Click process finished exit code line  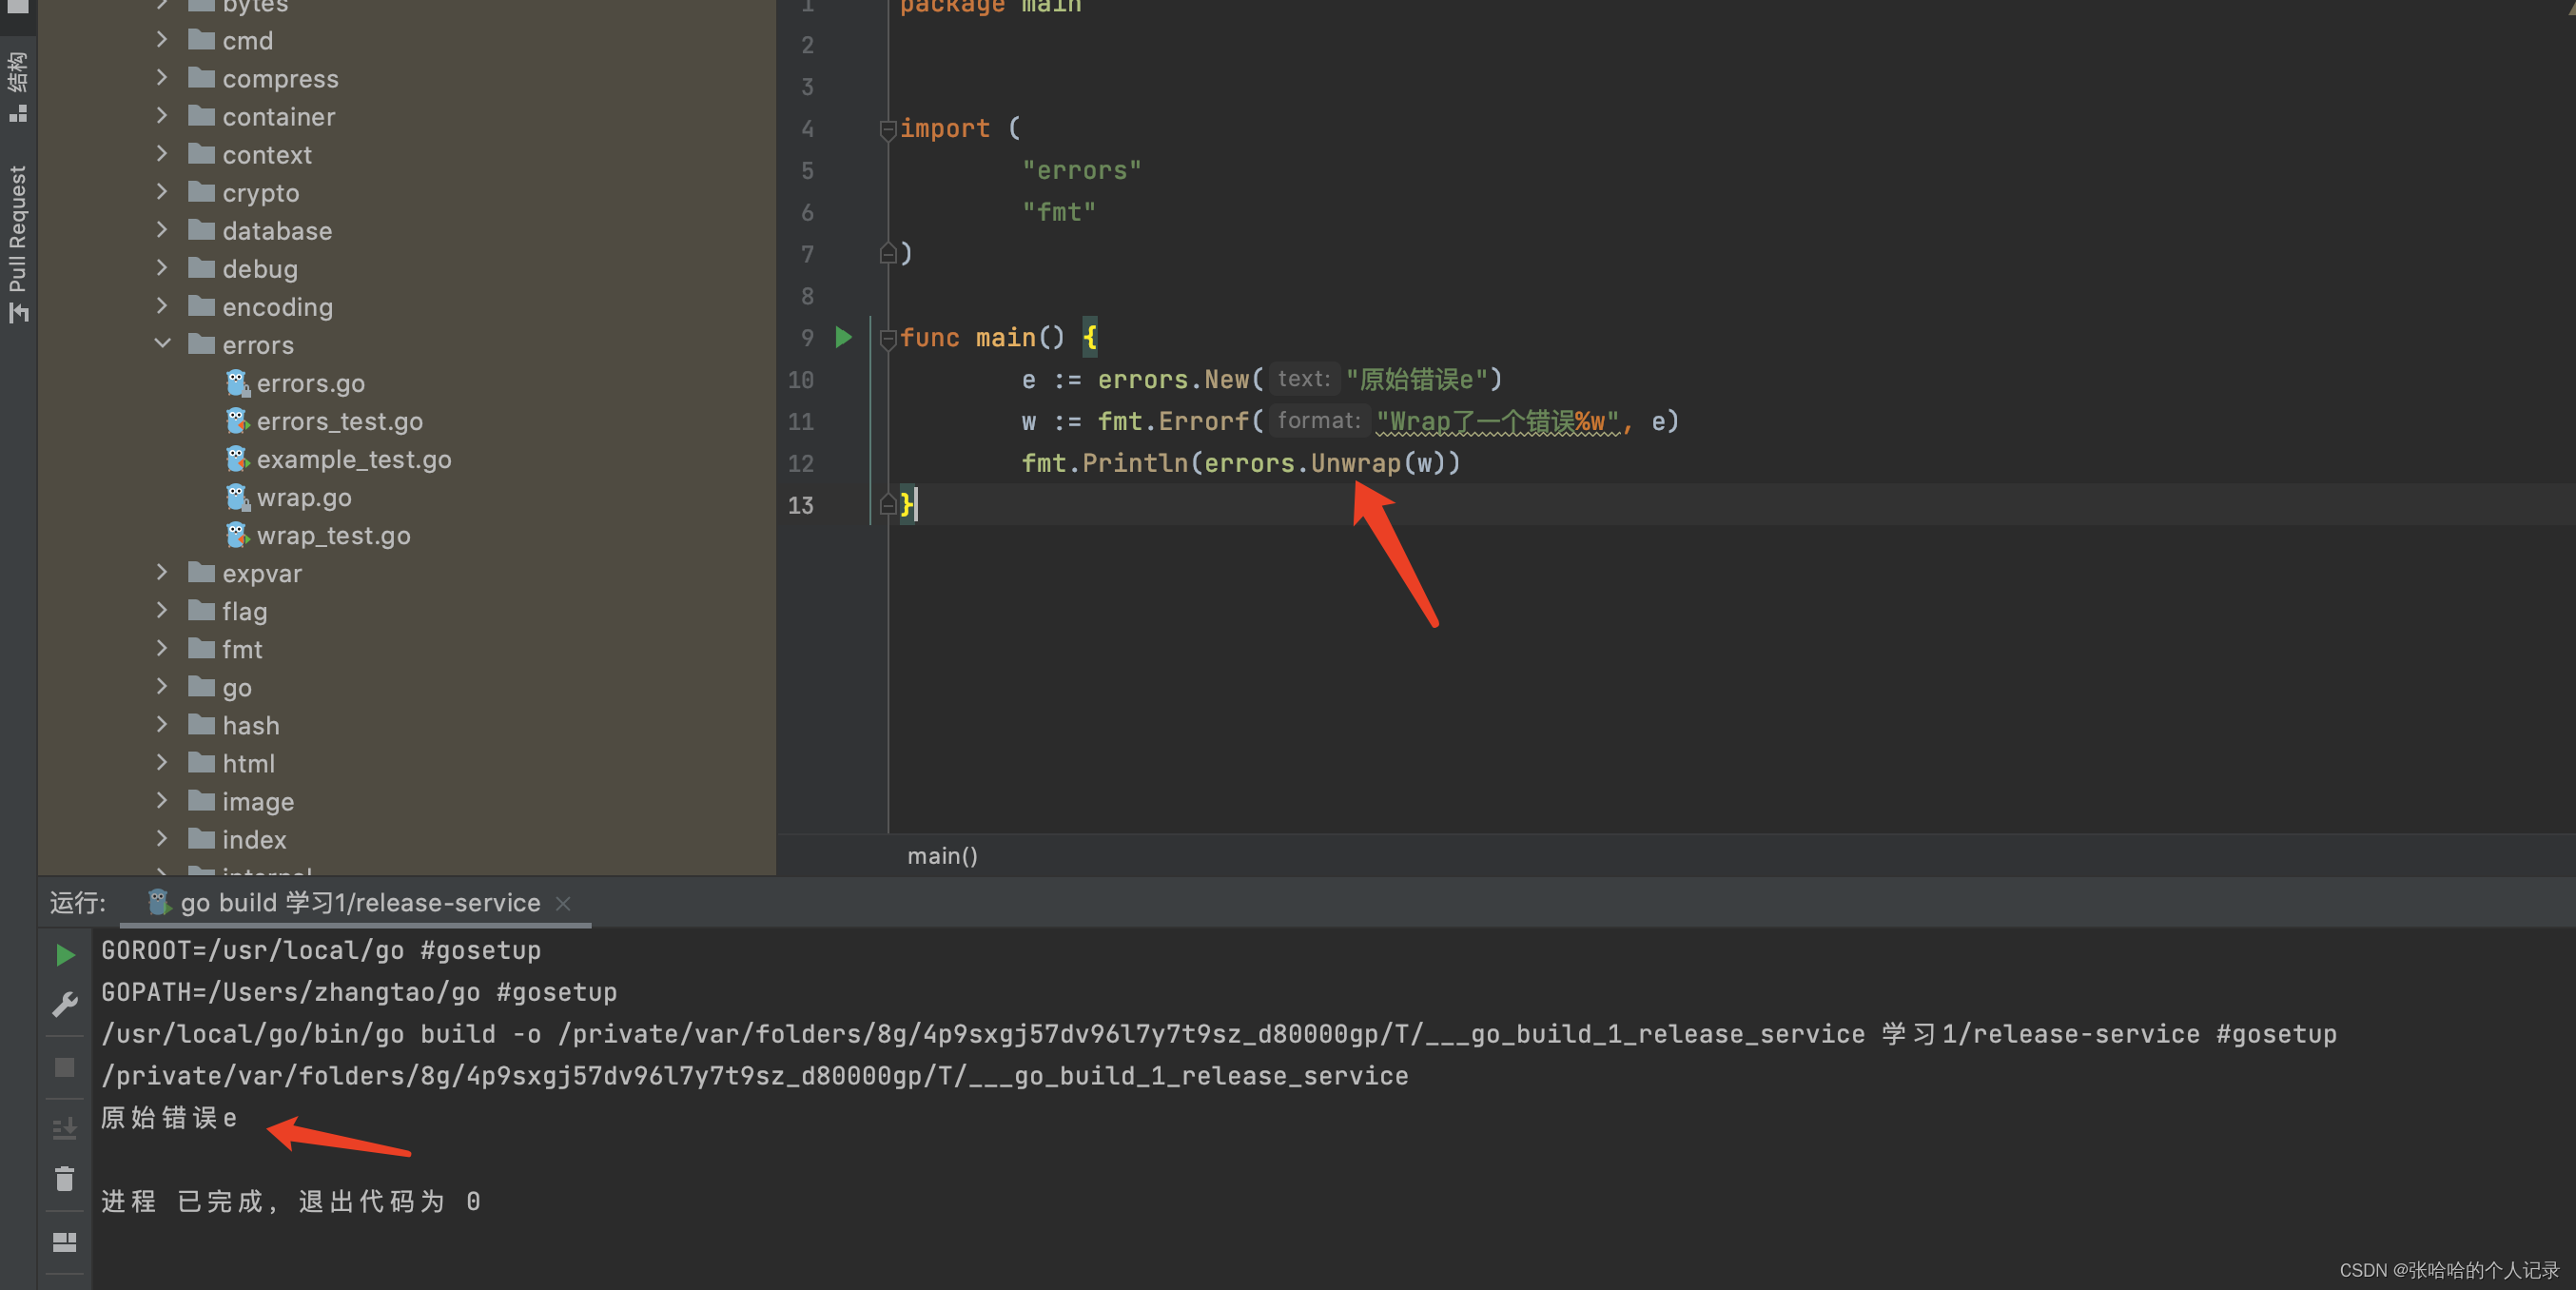291,1201
